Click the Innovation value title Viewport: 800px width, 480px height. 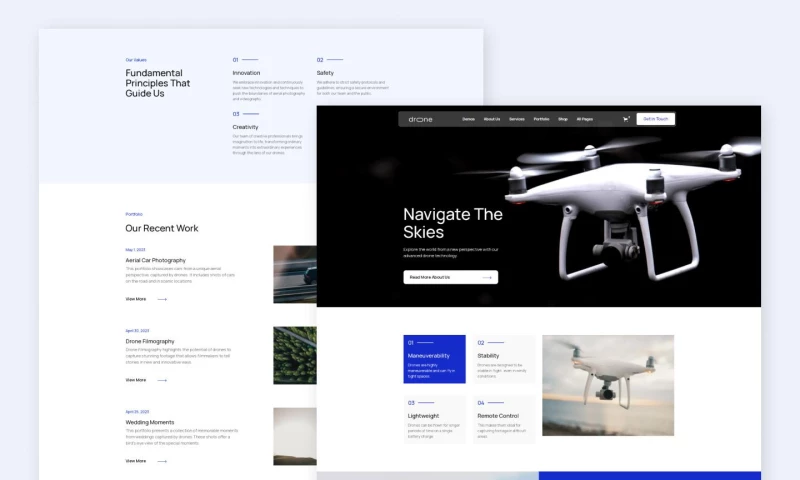[246, 73]
